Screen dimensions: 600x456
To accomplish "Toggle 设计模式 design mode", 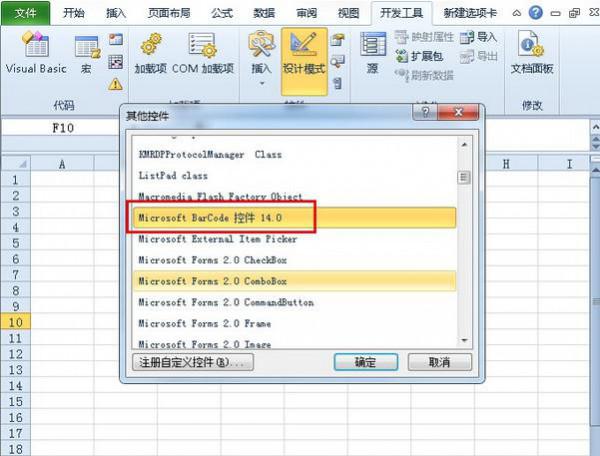I will pyautogui.click(x=304, y=55).
